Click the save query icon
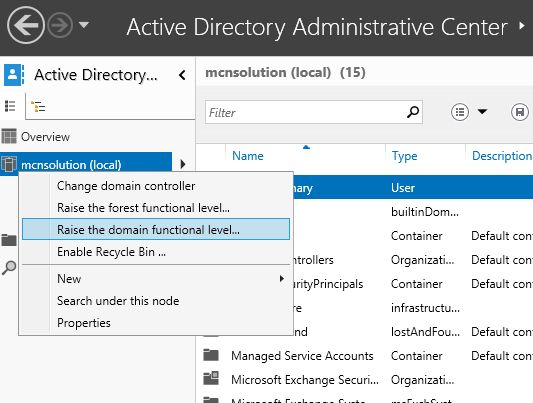Screen dimensions: 533x403 (x=520, y=112)
